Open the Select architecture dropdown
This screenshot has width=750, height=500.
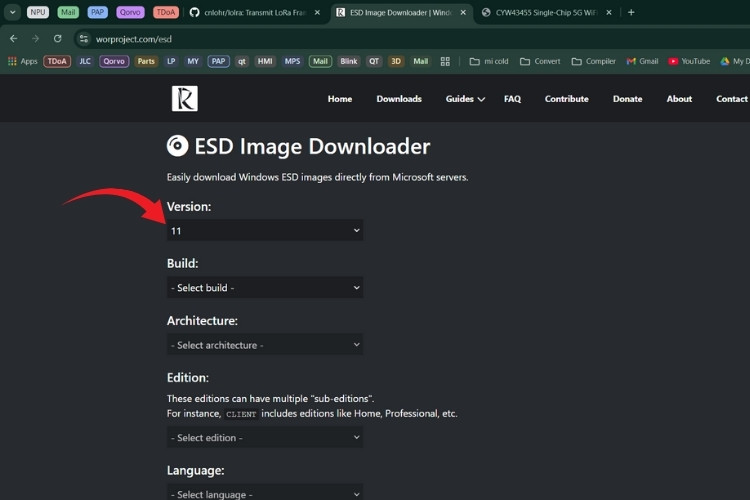[265, 344]
